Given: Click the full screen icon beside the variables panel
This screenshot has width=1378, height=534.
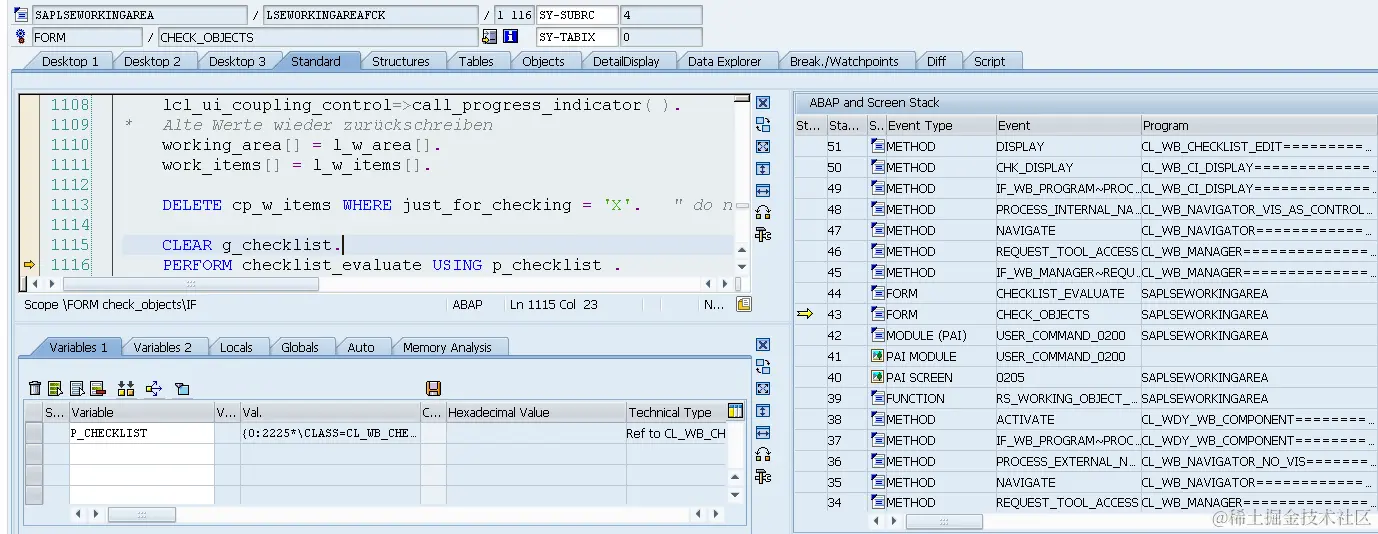Looking at the screenshot, I should pyautogui.click(x=763, y=389).
